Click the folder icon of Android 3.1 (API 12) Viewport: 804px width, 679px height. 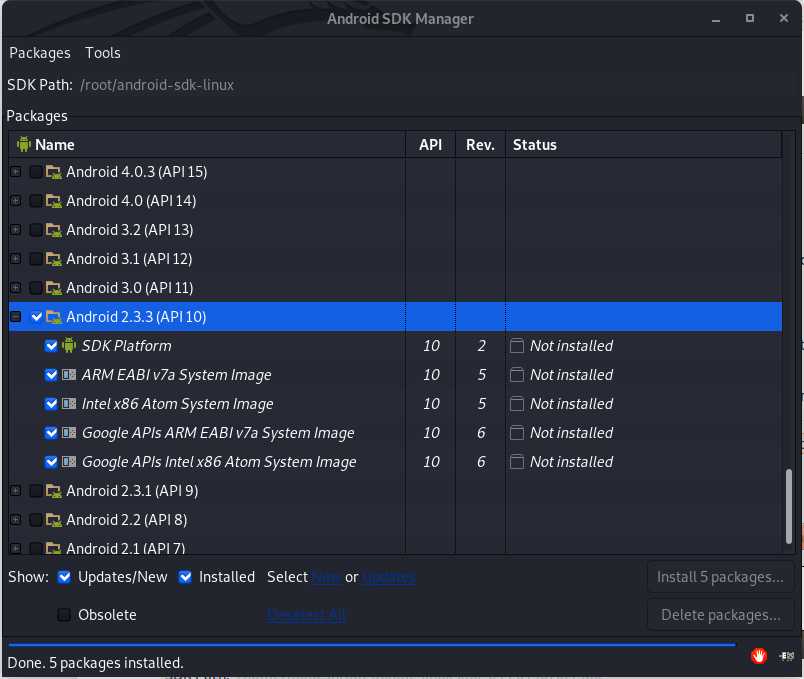click(53, 258)
